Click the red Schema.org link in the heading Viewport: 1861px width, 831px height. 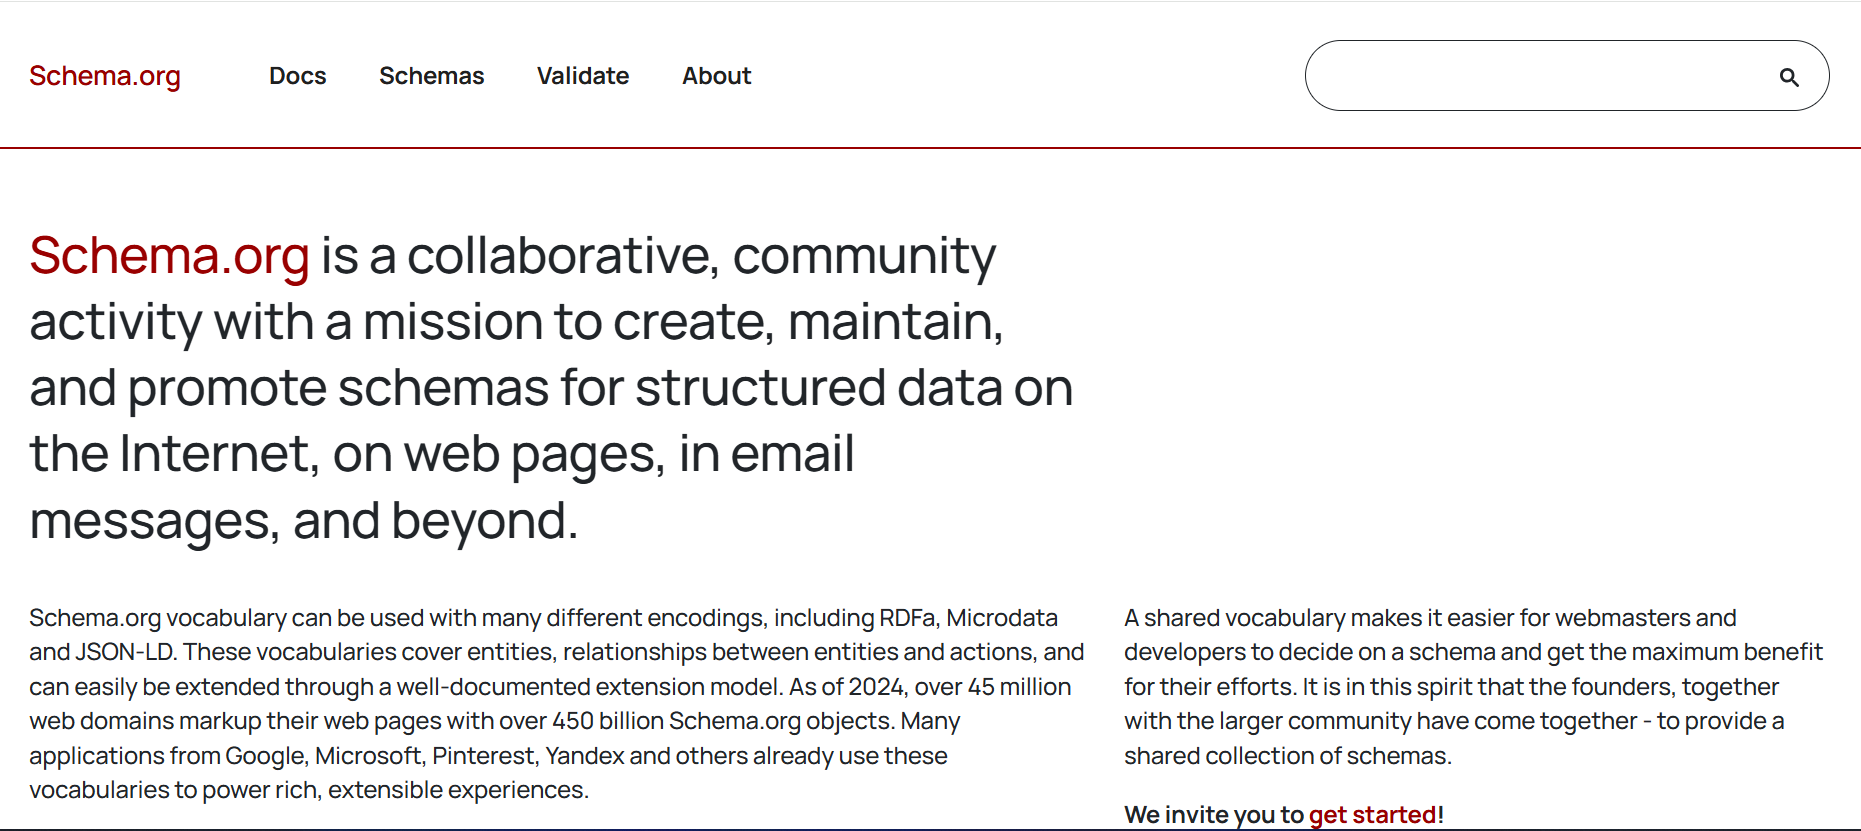tap(170, 256)
